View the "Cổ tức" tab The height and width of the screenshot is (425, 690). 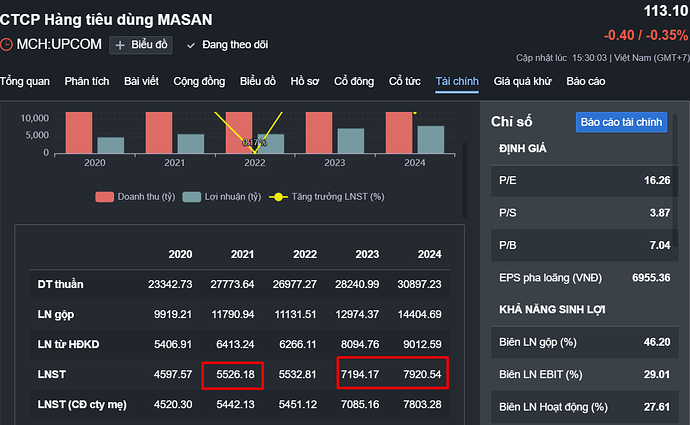(x=405, y=80)
